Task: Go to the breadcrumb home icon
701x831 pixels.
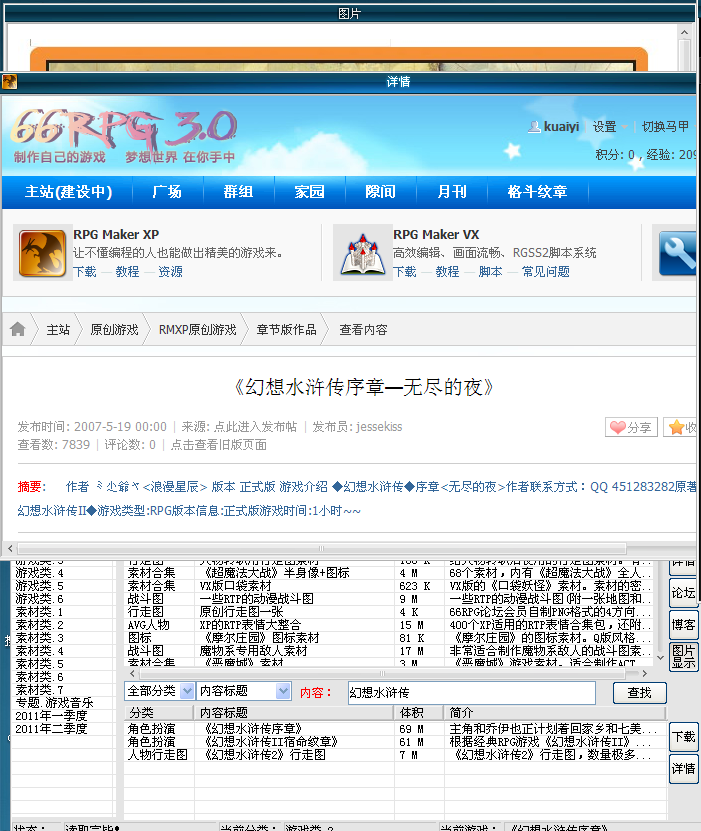Action: [x=17, y=329]
